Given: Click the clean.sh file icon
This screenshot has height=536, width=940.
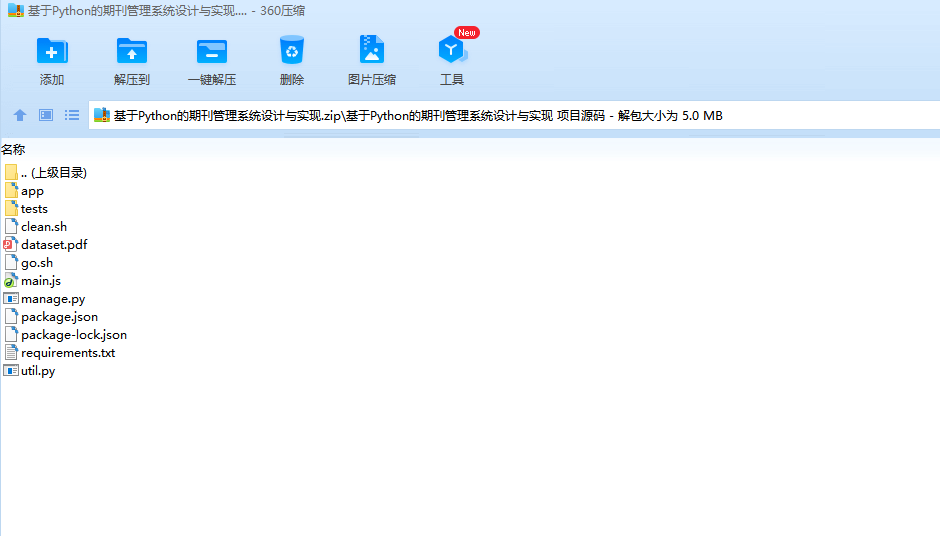Looking at the screenshot, I should point(11,227).
